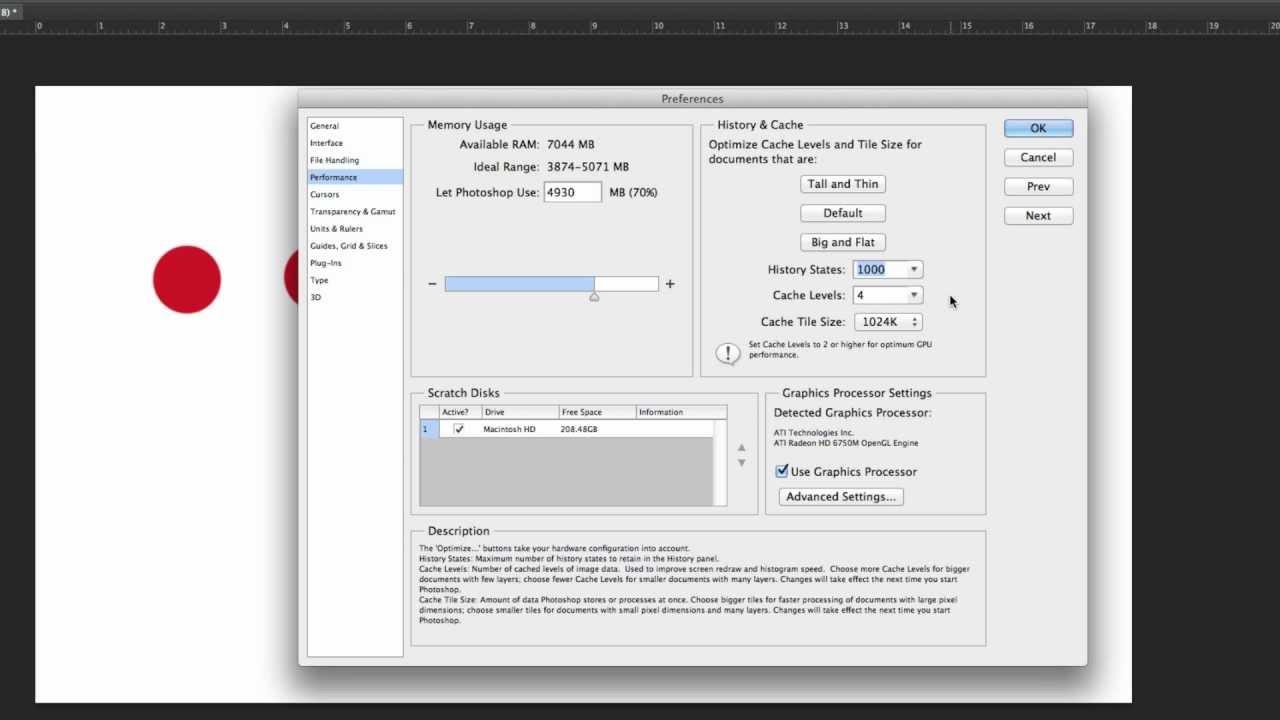Click Default cache optimize button
1280x720 pixels.
(843, 213)
